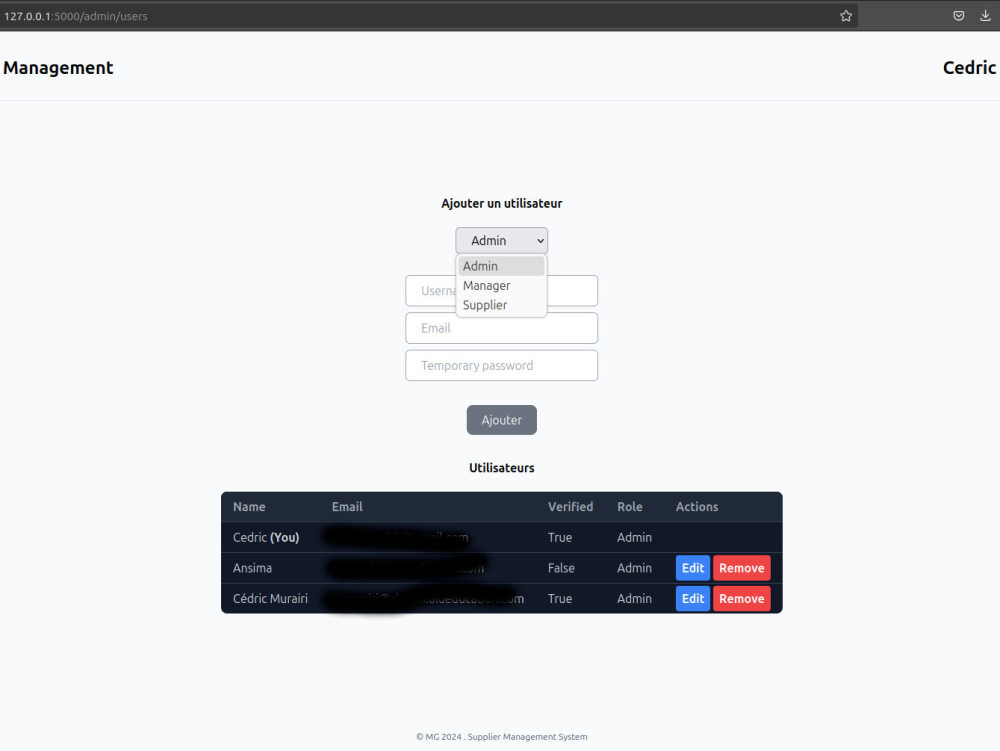Click the footer Supplier Management System text
Image resolution: width=1000 pixels, height=751 pixels.
click(527, 737)
